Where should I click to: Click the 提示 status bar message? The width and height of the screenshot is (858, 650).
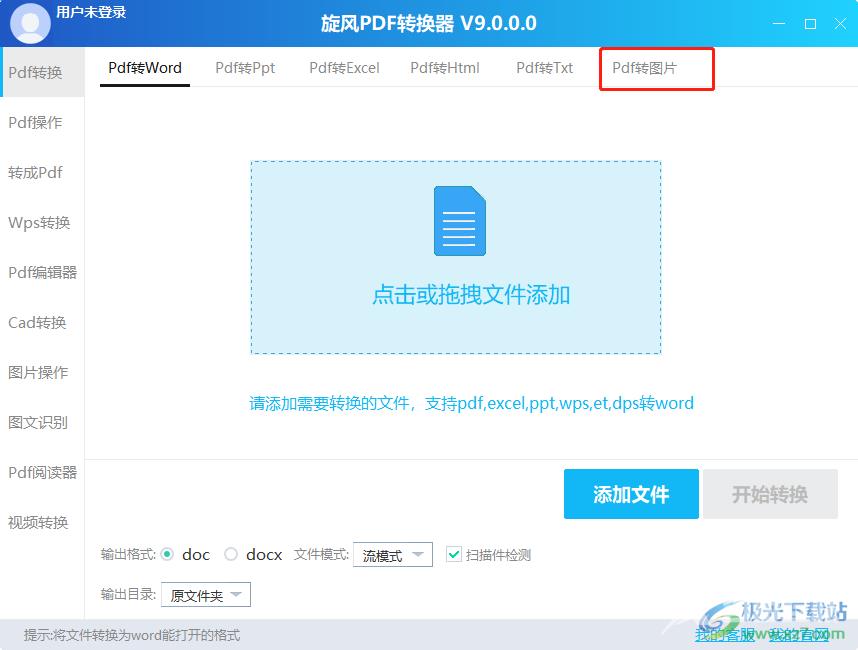[132, 635]
